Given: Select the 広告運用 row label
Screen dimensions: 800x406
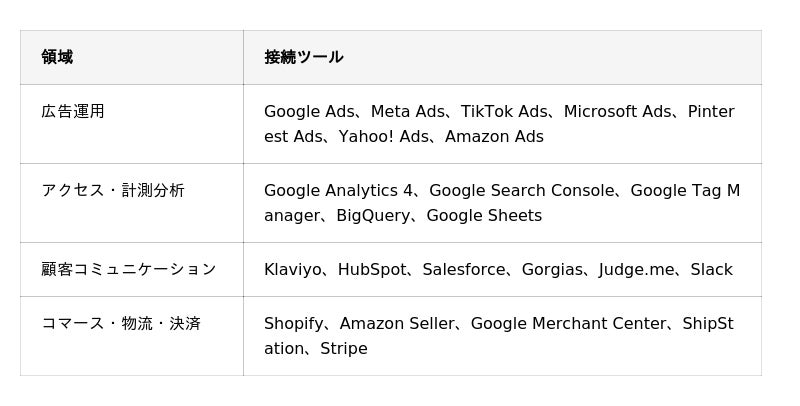Looking at the screenshot, I should tap(73, 111).
